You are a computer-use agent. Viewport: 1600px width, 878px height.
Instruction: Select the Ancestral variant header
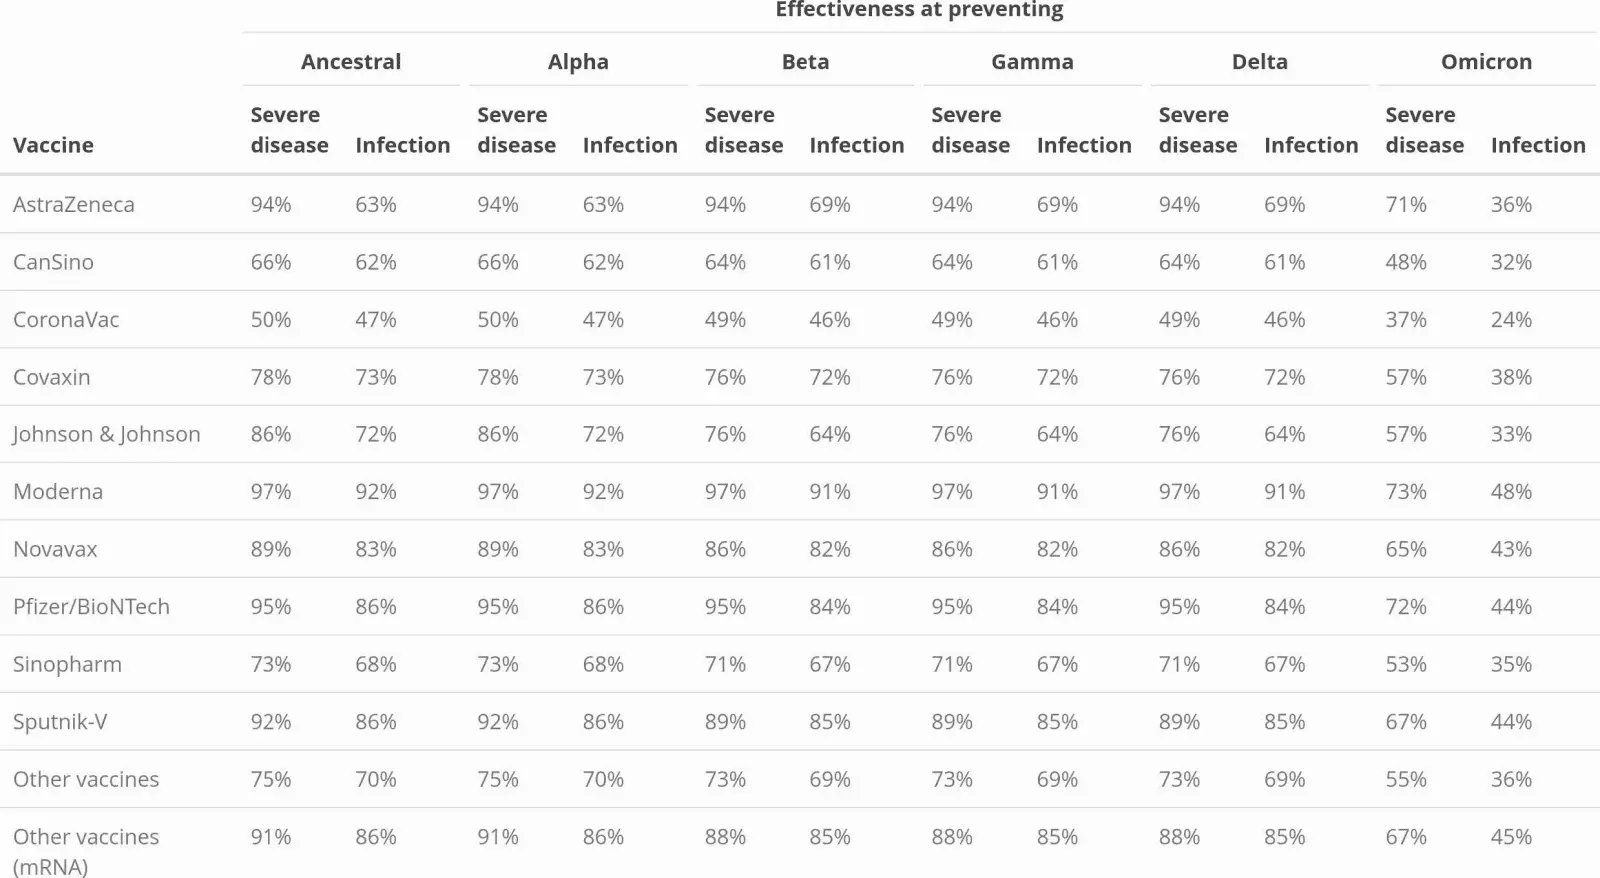351,62
